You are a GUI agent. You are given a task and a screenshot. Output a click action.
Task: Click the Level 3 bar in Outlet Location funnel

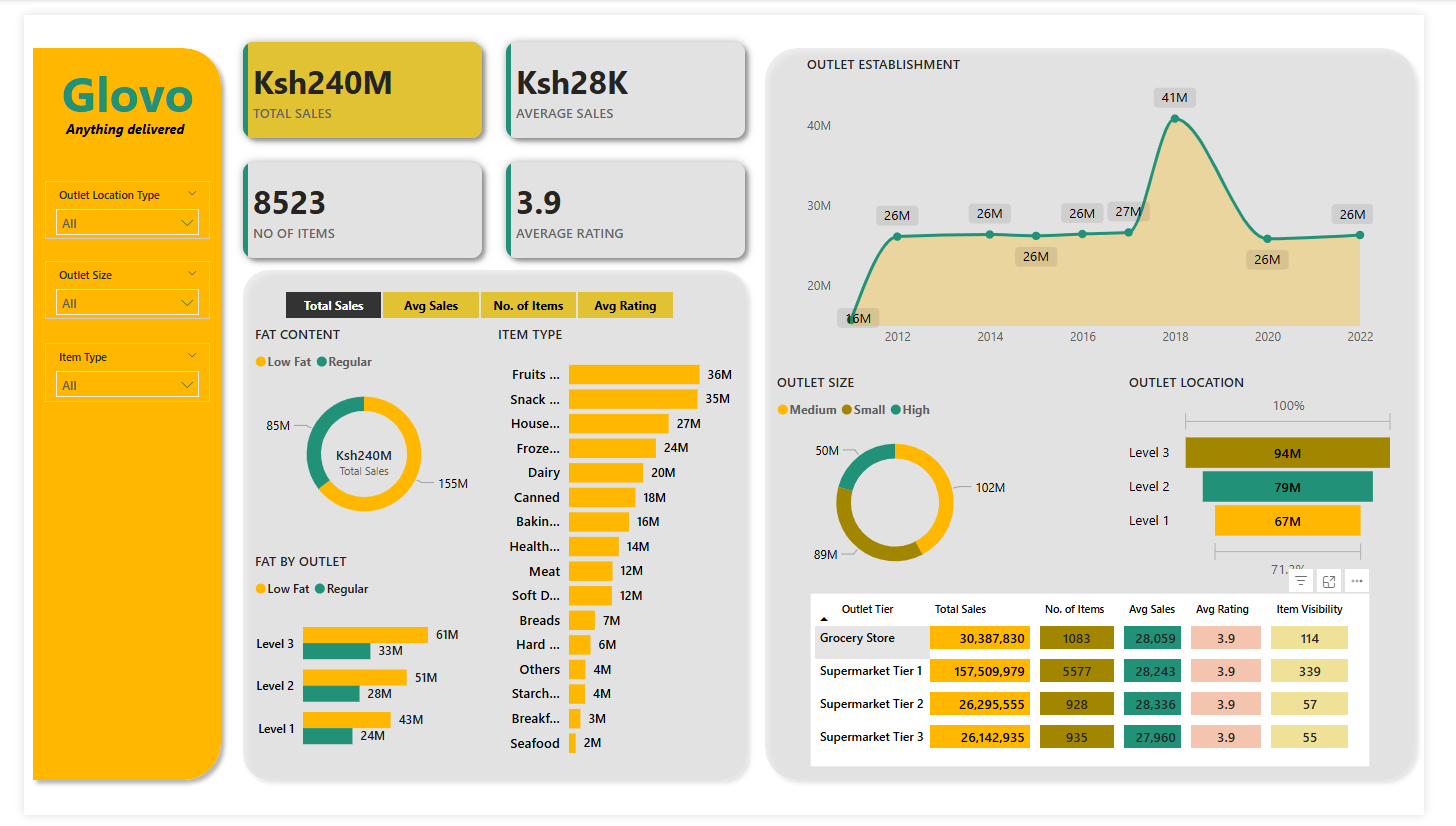click(x=1287, y=453)
